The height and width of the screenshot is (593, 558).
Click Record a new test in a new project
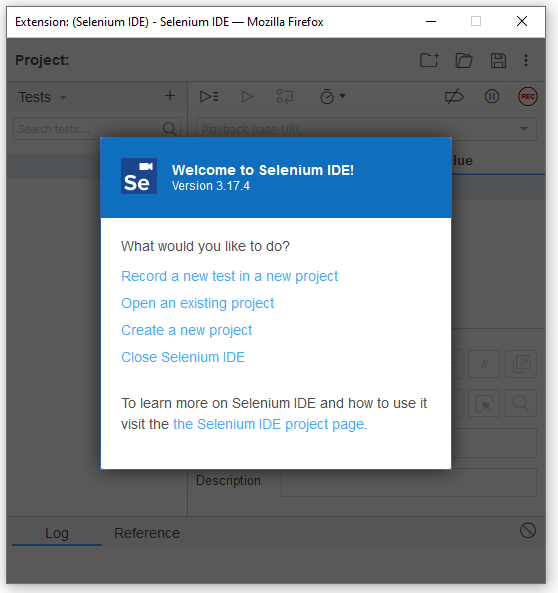click(229, 276)
